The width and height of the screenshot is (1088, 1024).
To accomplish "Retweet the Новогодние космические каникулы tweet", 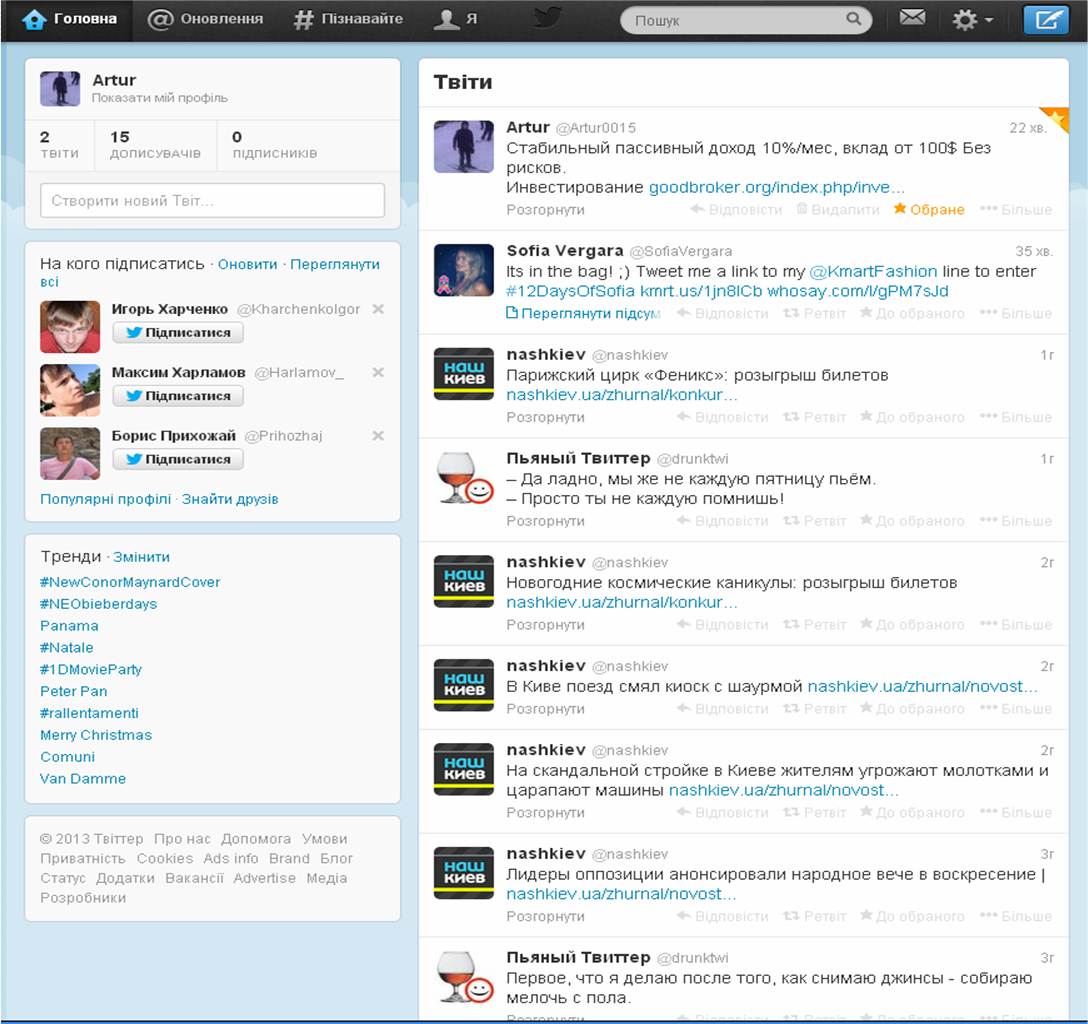I will 815,624.
